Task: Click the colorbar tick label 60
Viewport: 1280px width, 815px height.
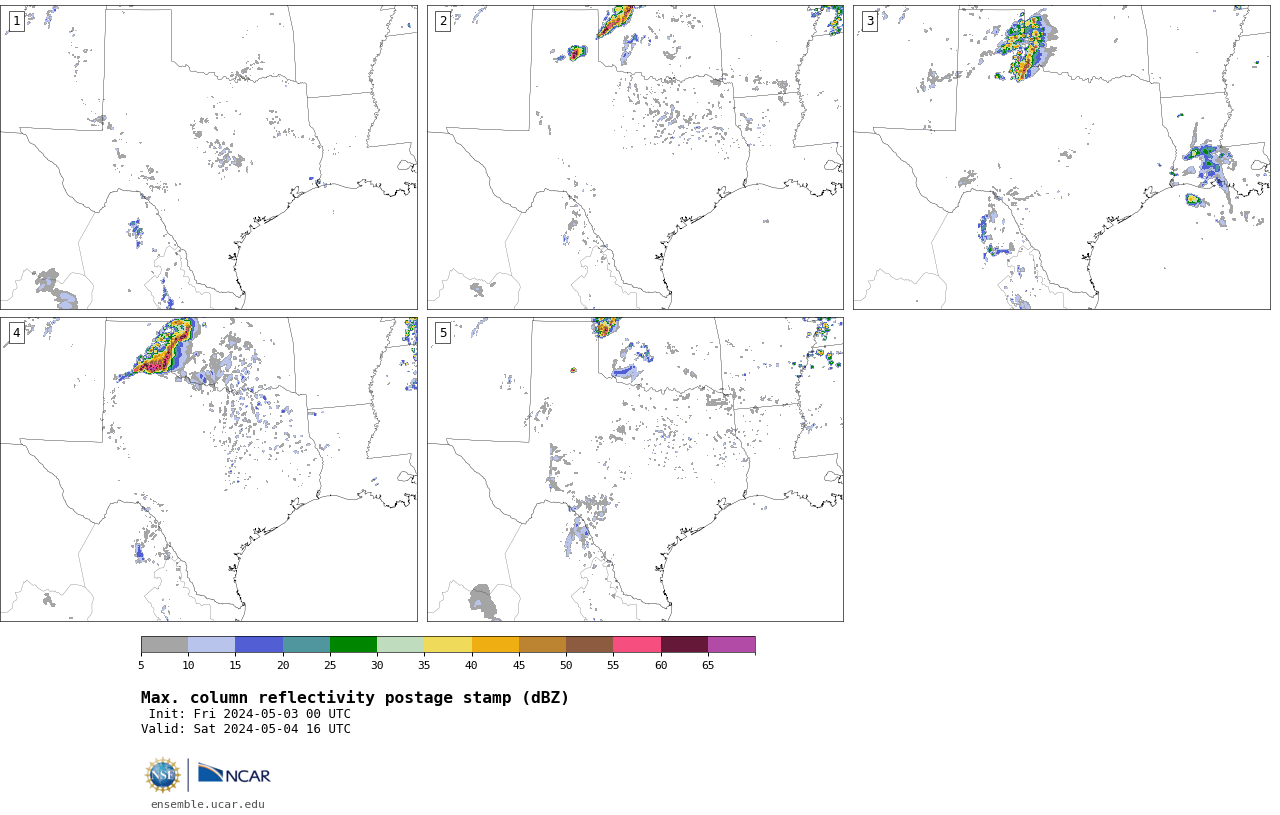Action: [x=661, y=666]
